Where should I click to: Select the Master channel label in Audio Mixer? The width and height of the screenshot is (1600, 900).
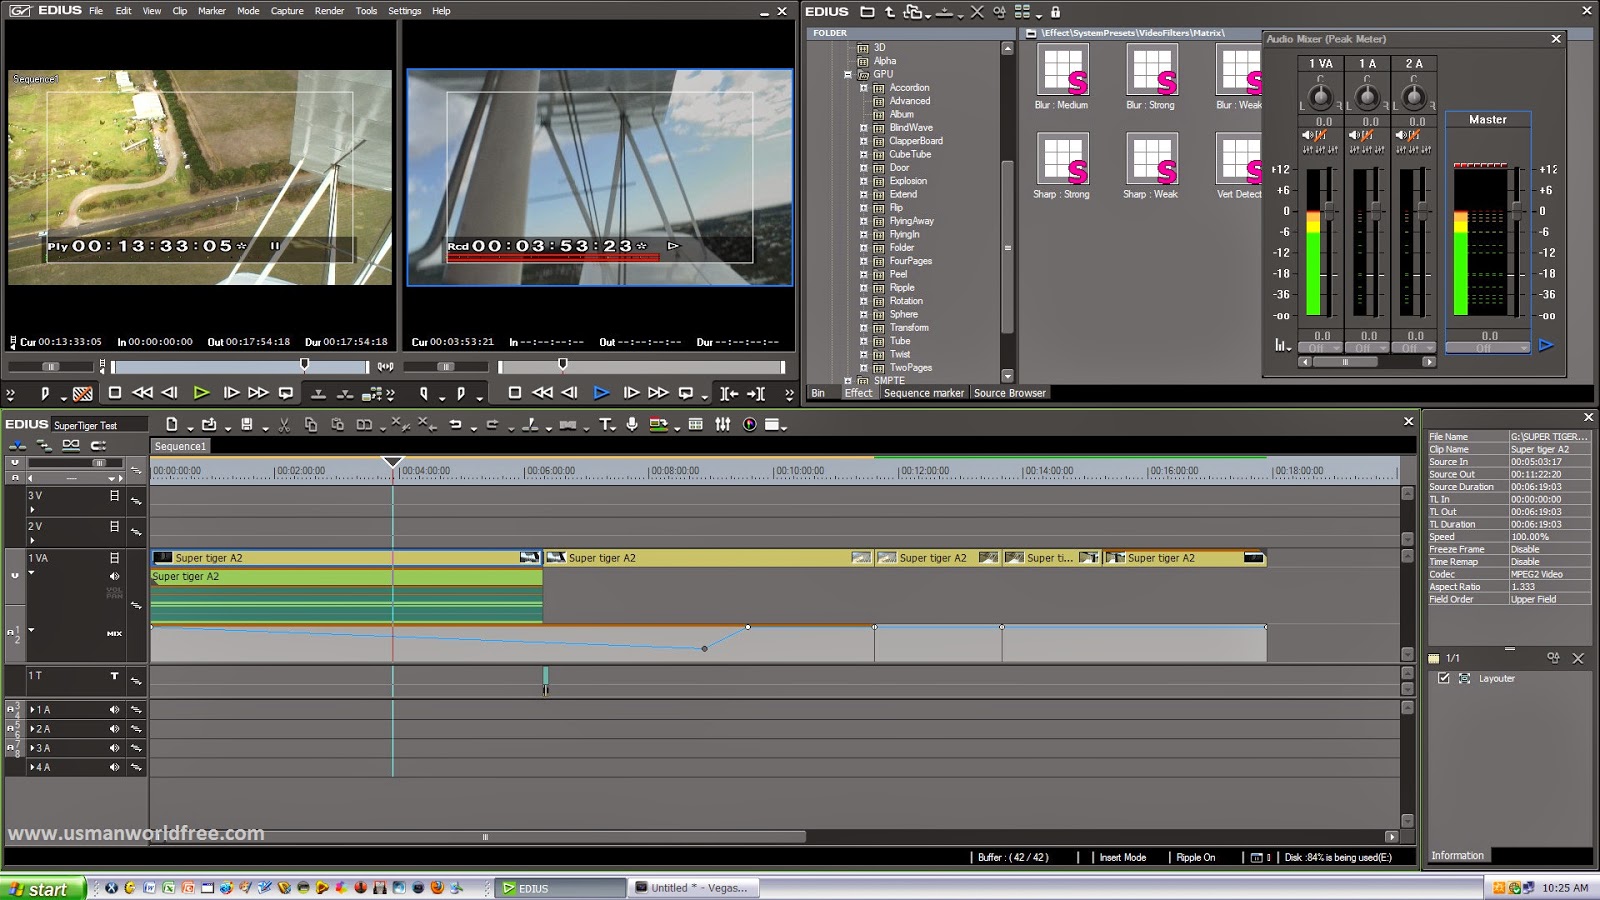[1488, 119]
